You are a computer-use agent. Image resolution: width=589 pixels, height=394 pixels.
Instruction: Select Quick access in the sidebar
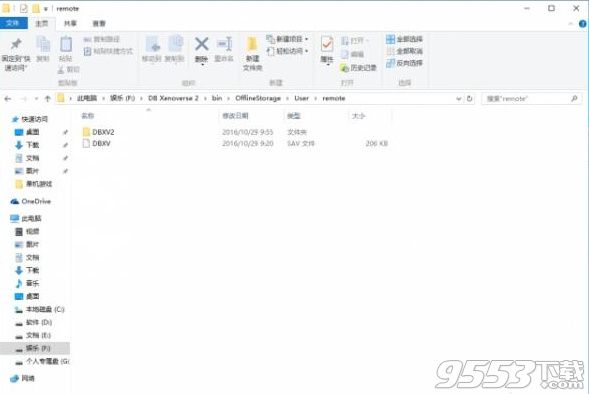pyautogui.click(x=30, y=119)
